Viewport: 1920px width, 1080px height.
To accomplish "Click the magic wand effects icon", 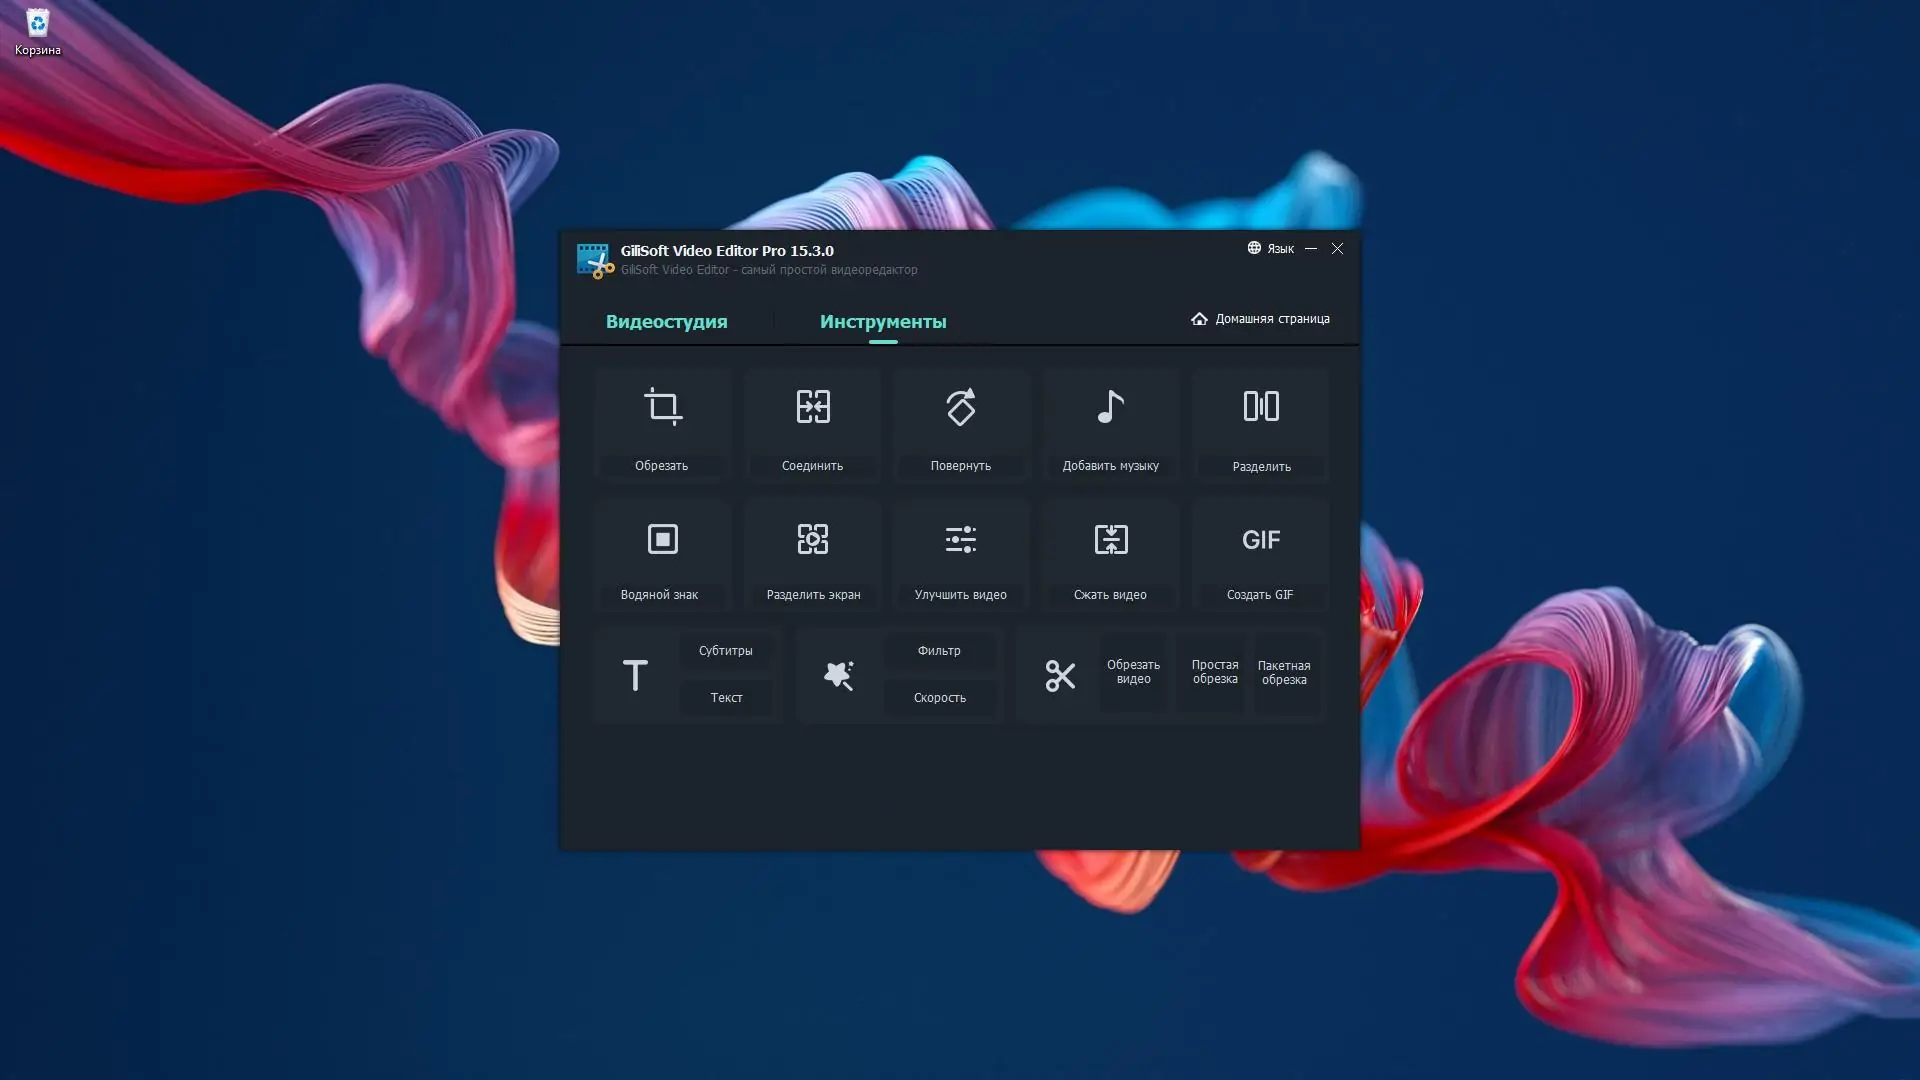I will [838, 676].
